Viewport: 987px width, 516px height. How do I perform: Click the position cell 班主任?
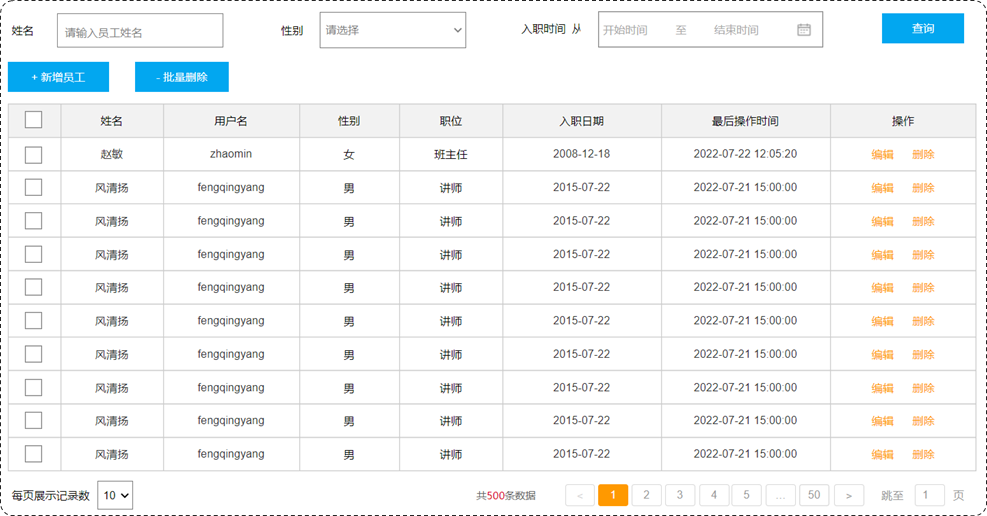451,154
